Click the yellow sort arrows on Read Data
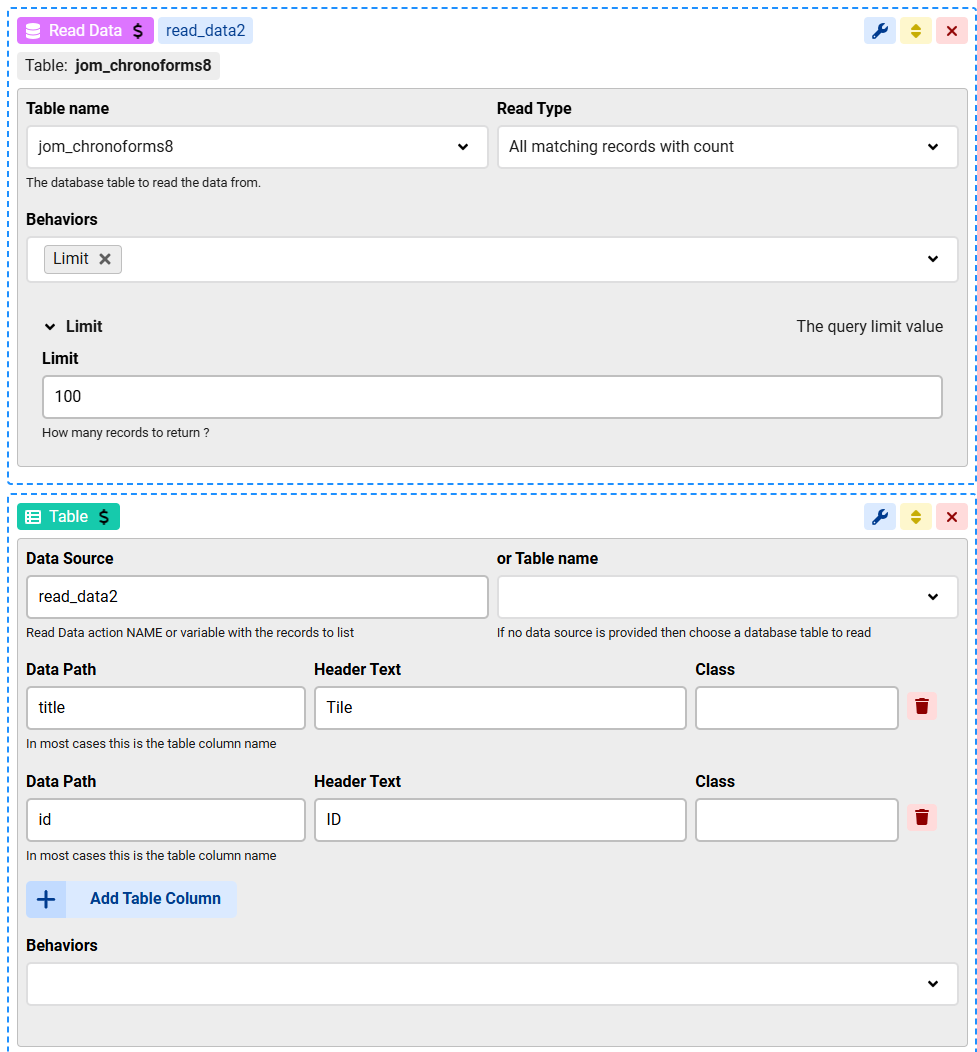The width and height of the screenshot is (977, 1052). [x=915, y=31]
